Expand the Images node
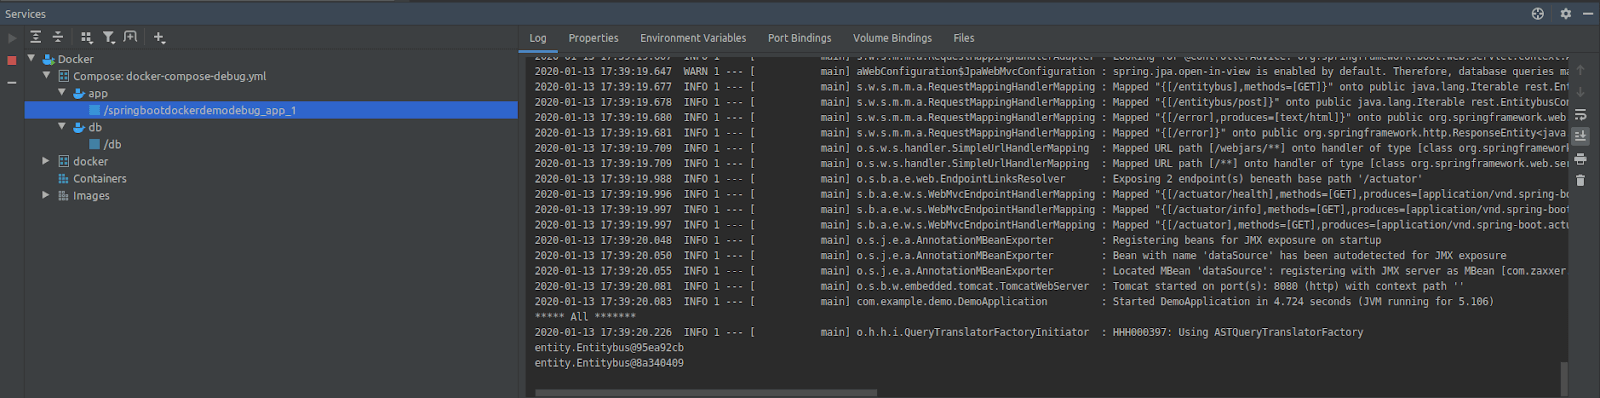 (46, 195)
